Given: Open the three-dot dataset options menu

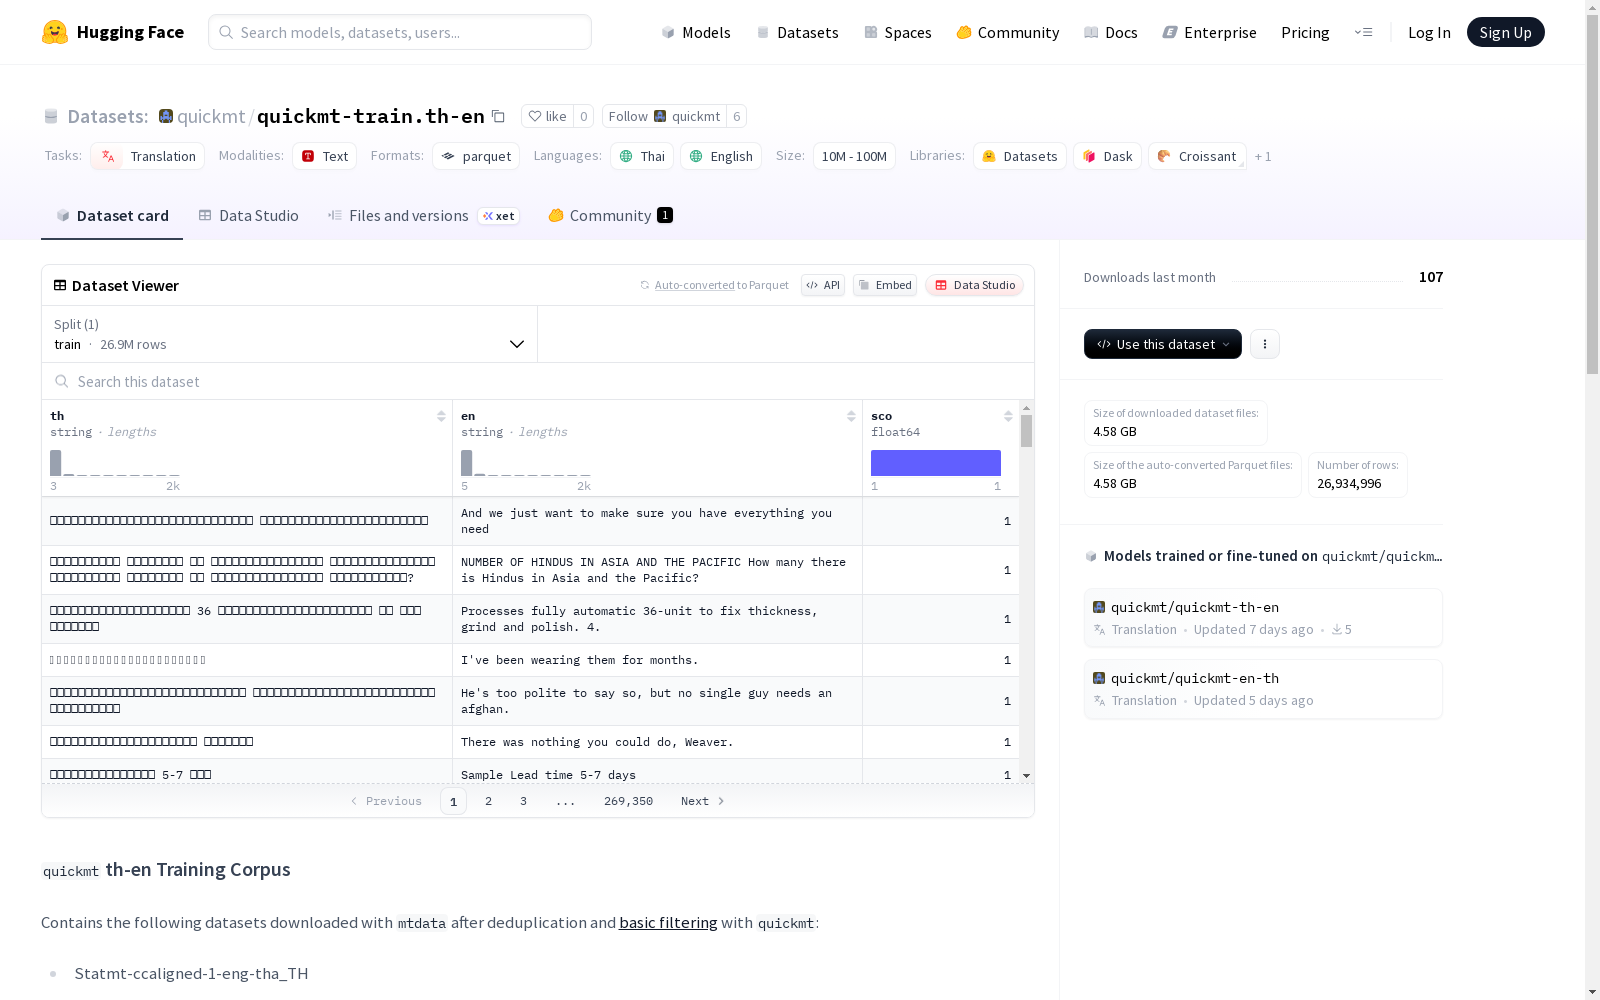Looking at the screenshot, I should click(1265, 344).
